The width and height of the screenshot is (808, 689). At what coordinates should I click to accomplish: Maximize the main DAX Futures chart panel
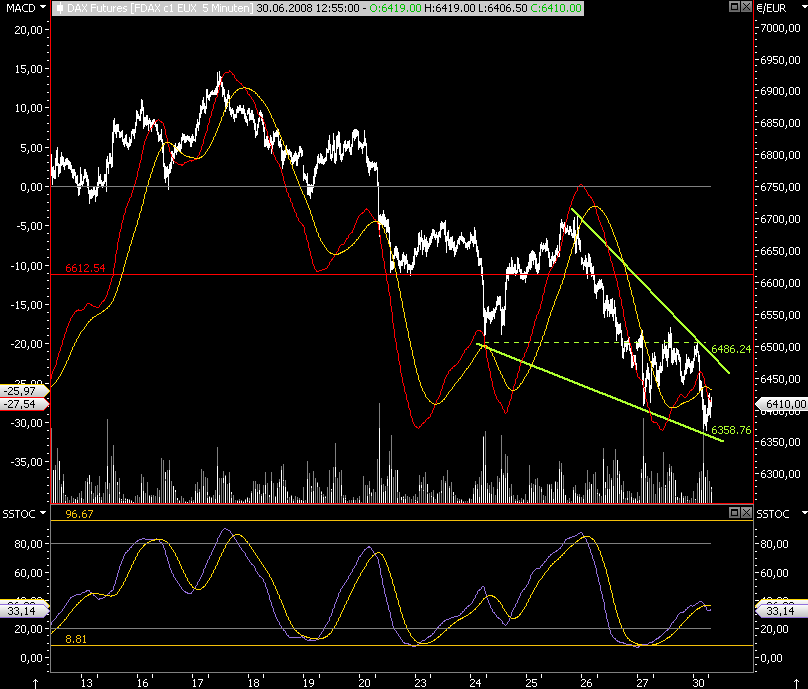click(735, 7)
